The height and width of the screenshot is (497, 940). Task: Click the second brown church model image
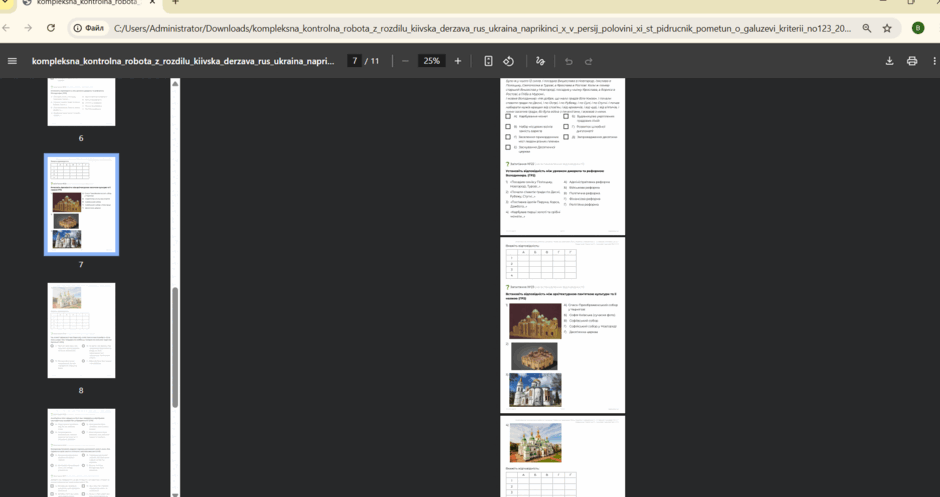(534, 356)
